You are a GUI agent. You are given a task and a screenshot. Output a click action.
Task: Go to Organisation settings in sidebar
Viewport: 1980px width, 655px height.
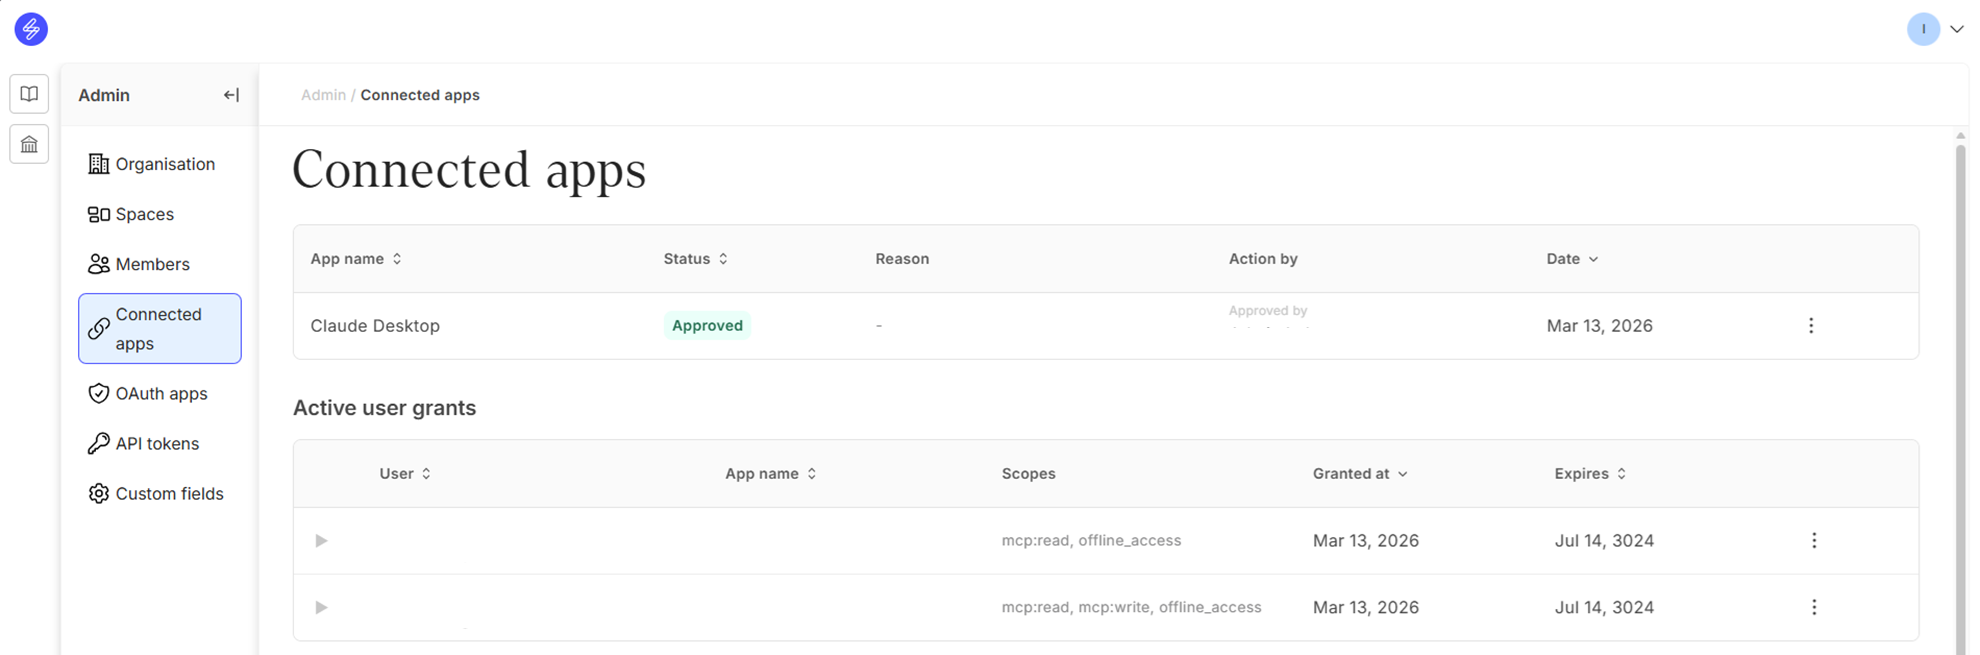click(x=164, y=164)
